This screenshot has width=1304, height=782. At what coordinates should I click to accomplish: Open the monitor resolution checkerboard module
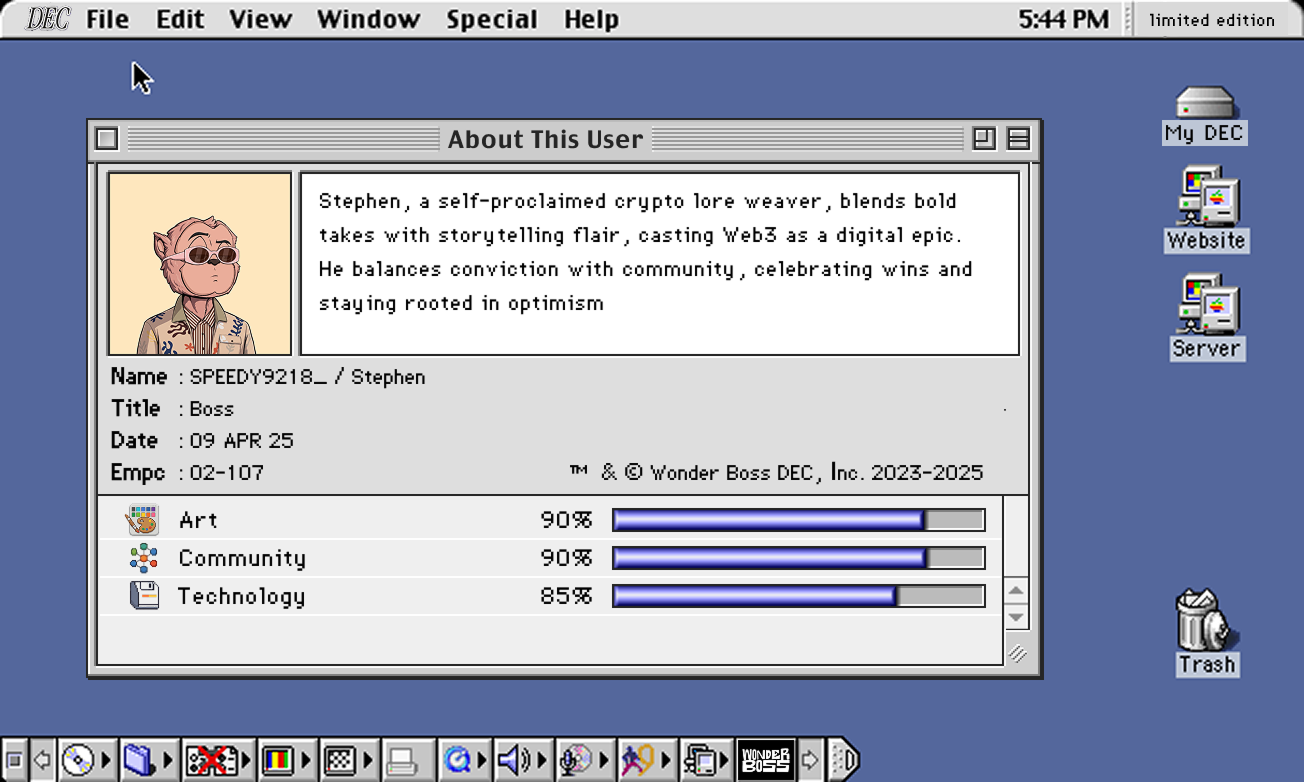349,761
